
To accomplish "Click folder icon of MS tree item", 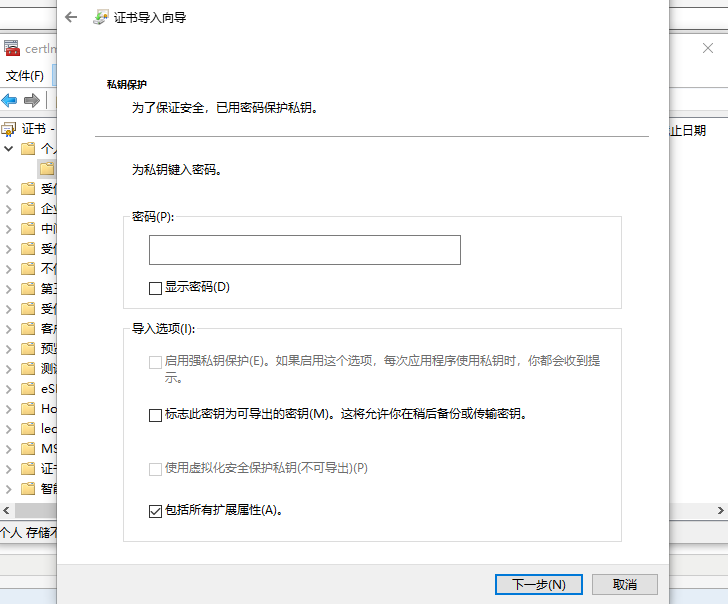I will [28, 448].
